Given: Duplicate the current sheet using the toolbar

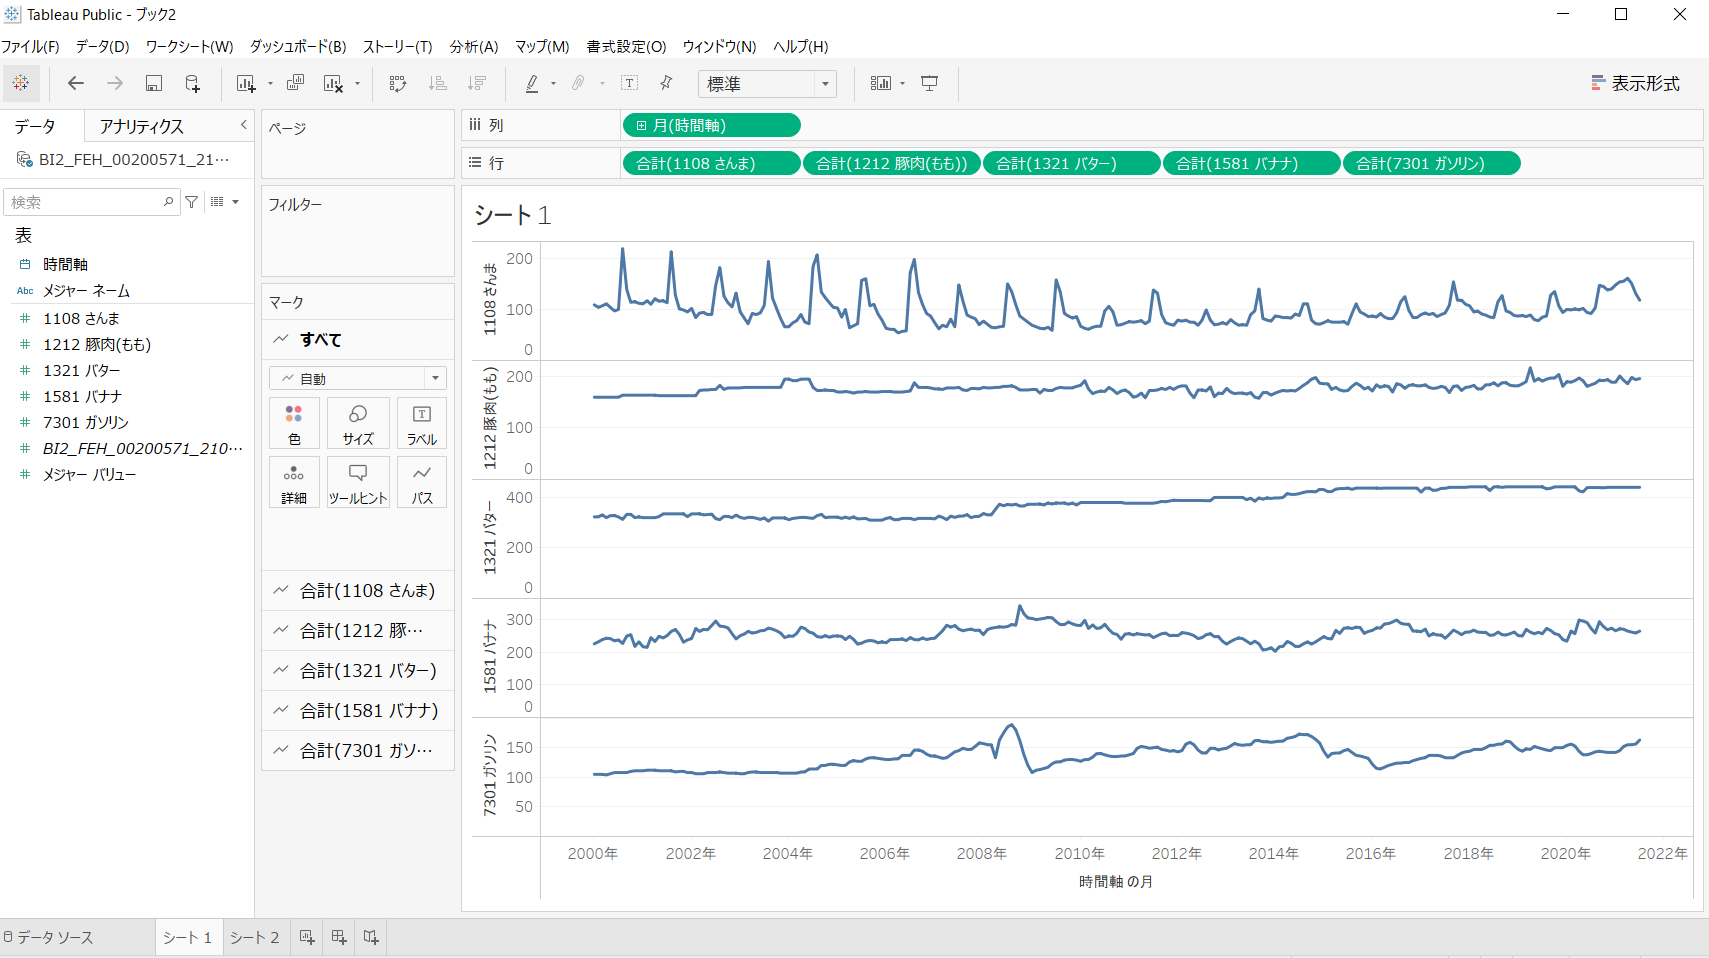Looking at the screenshot, I should (x=295, y=84).
